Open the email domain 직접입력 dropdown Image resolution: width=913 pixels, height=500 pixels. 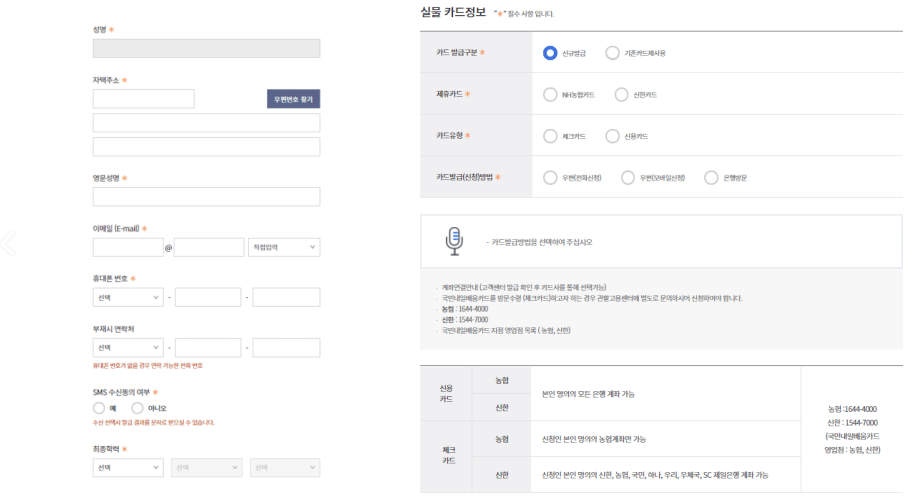point(284,247)
